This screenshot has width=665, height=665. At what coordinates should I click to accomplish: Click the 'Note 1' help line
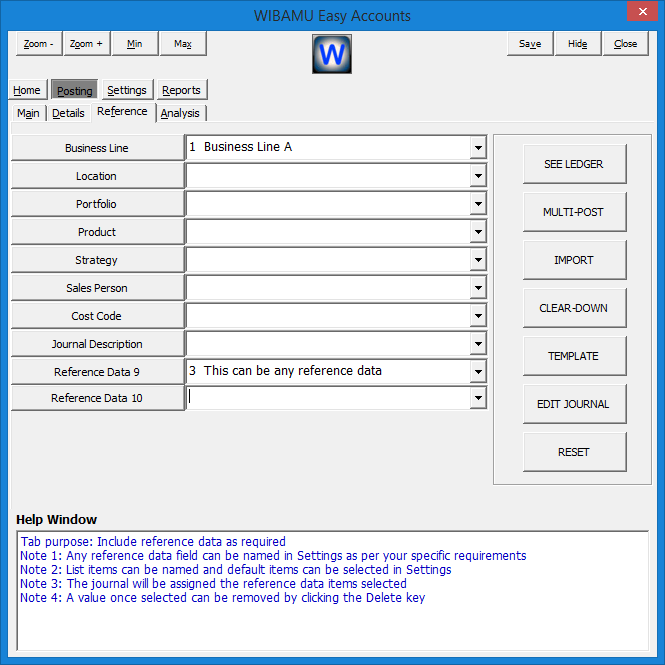coord(273,556)
